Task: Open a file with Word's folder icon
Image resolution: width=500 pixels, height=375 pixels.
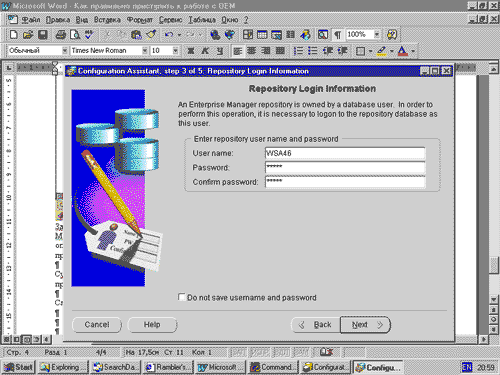Action: 28,35
